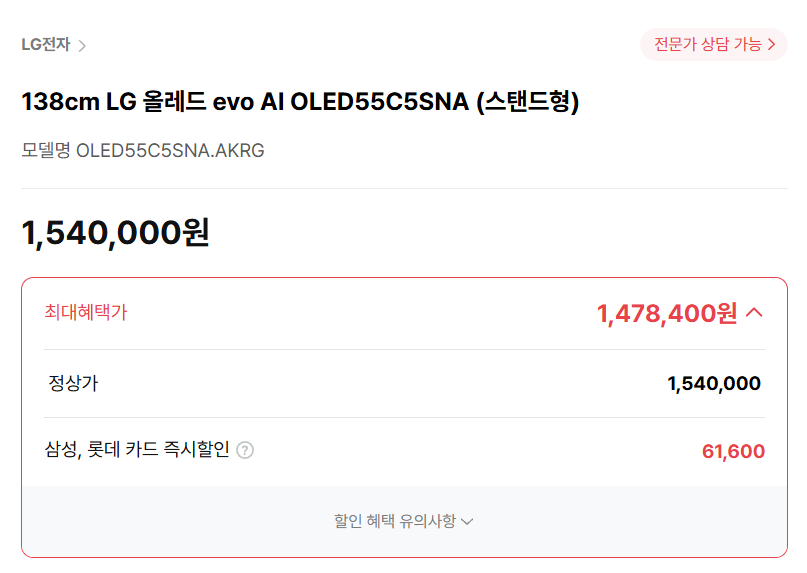The height and width of the screenshot is (573, 807).
Task: Click the 정상가 row label
Action: click(x=73, y=383)
